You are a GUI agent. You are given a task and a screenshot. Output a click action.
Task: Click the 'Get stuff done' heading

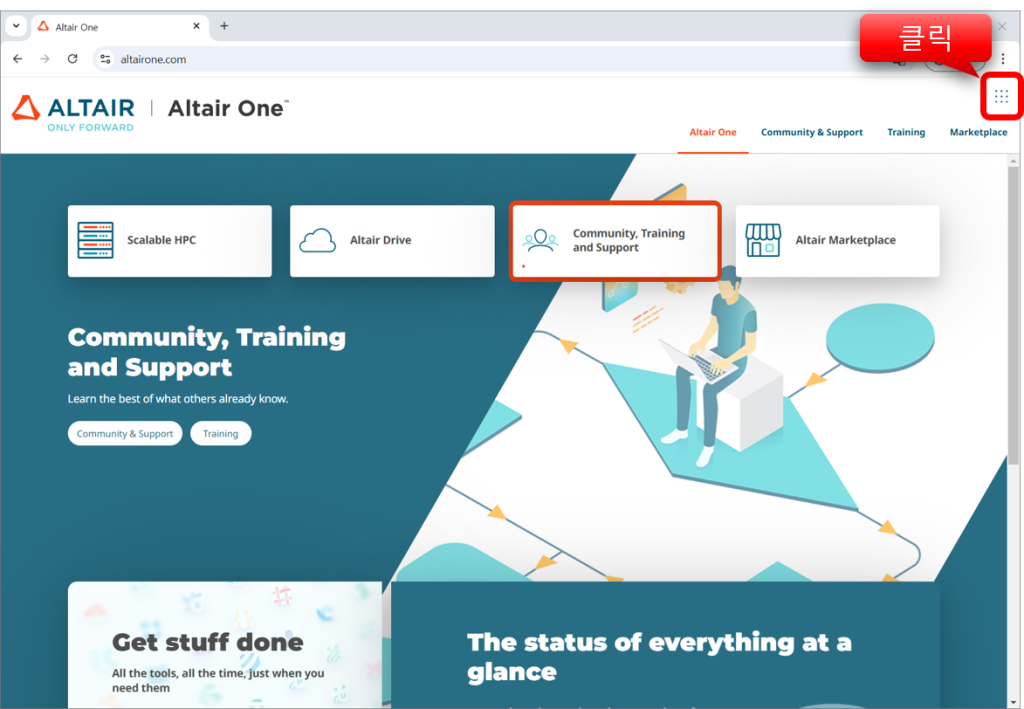[208, 642]
